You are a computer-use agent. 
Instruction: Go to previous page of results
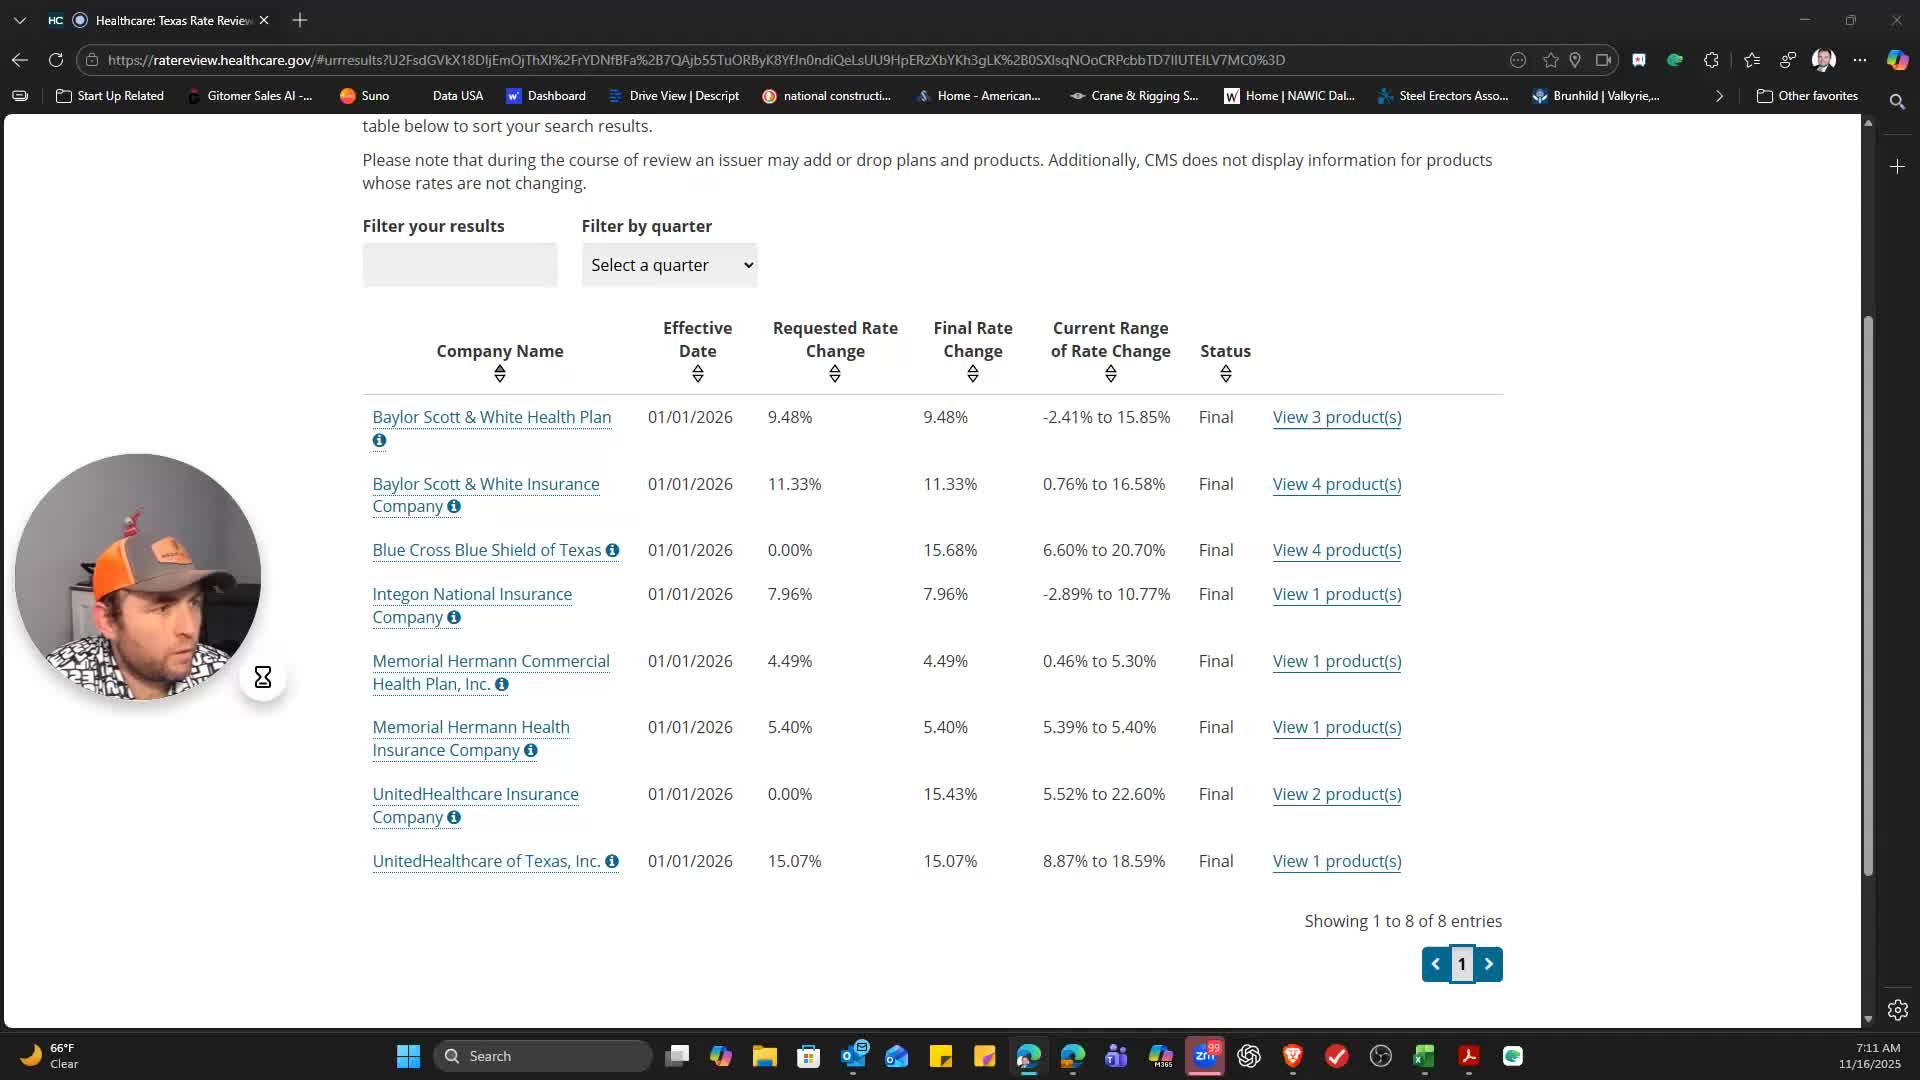(1436, 964)
